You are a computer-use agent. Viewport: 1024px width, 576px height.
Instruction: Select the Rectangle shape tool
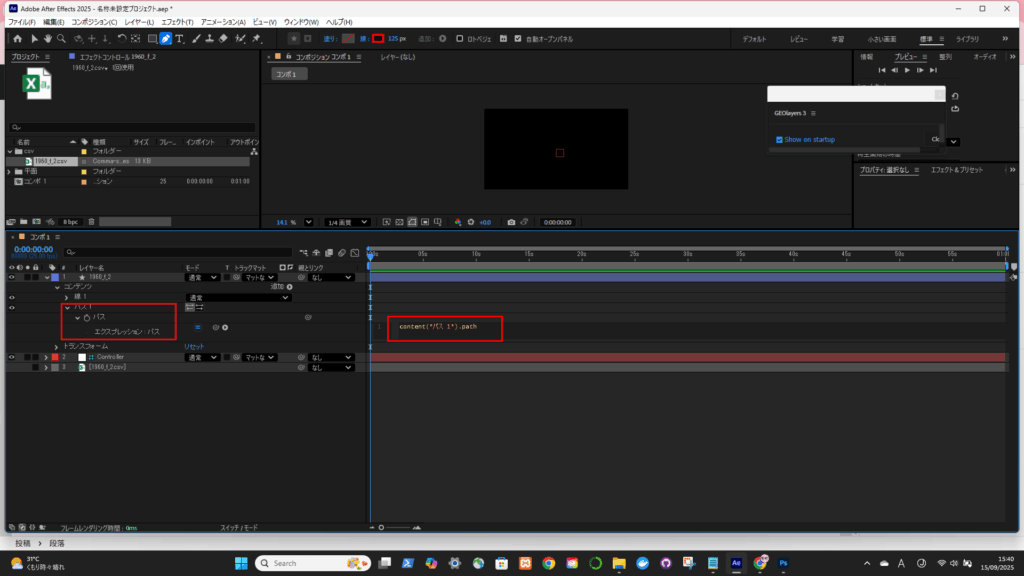151,39
